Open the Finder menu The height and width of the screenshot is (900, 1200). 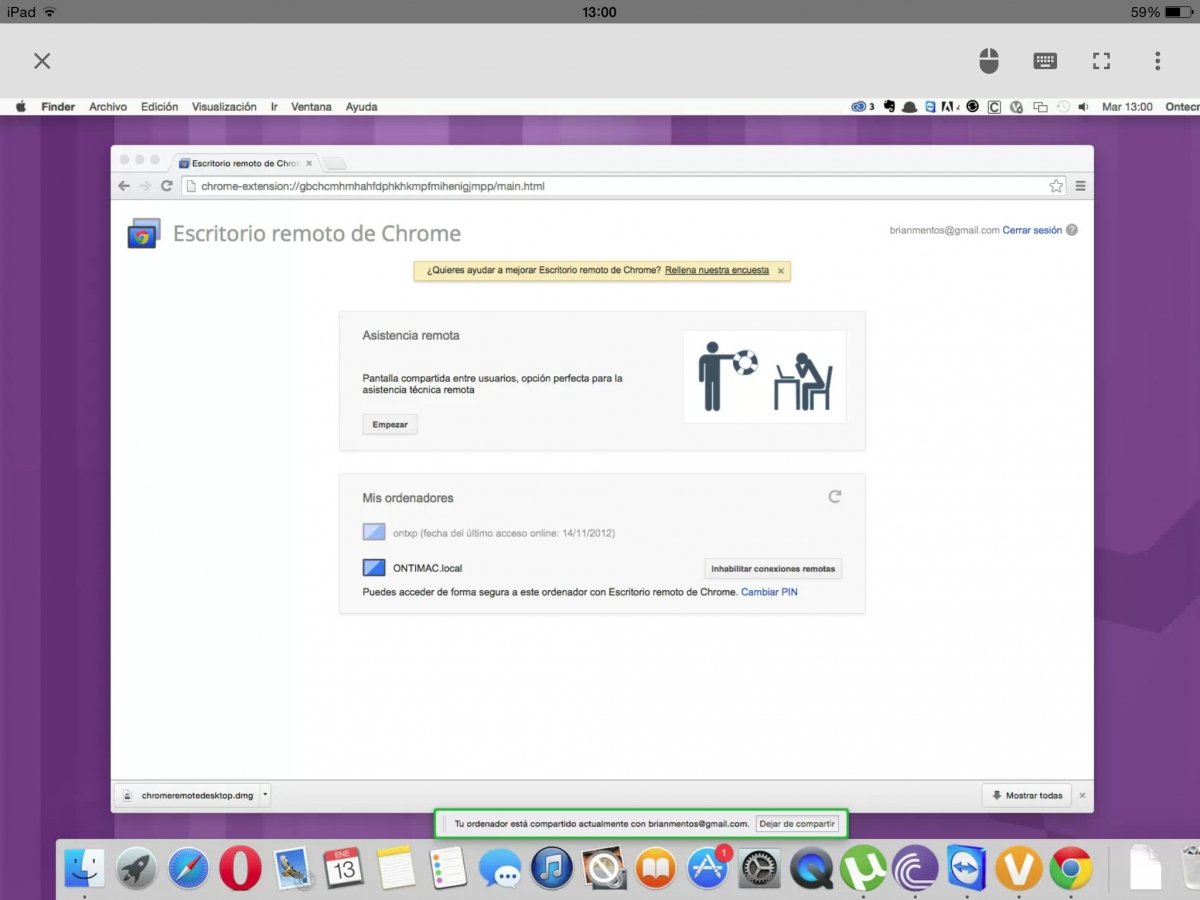click(58, 107)
